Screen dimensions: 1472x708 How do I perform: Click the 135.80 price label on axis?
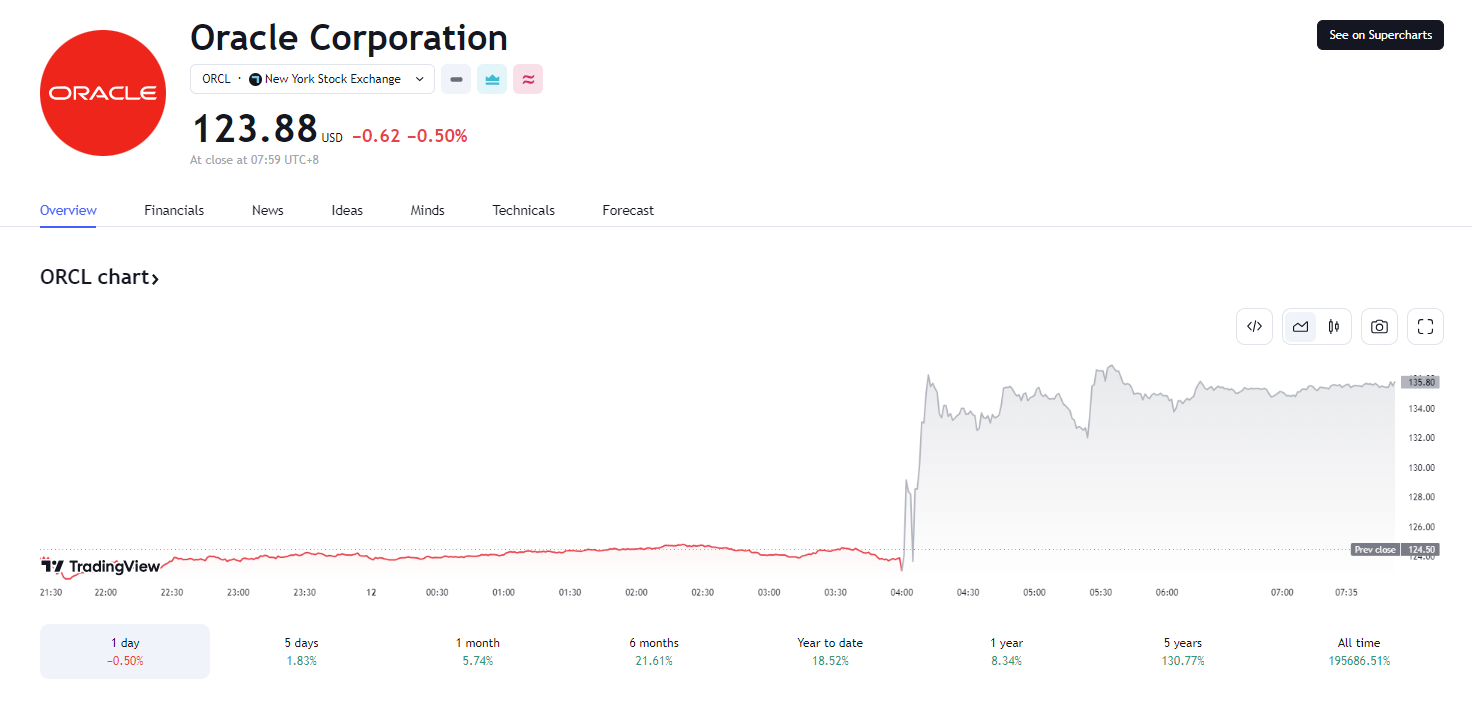1421,382
